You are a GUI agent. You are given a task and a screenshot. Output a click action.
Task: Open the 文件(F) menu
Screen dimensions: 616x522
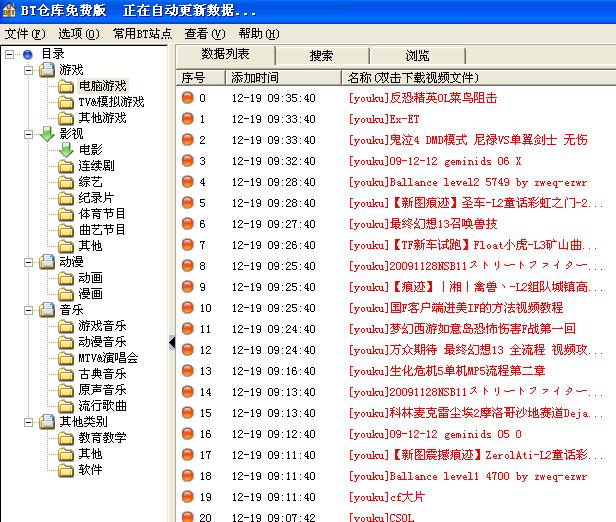pos(25,34)
